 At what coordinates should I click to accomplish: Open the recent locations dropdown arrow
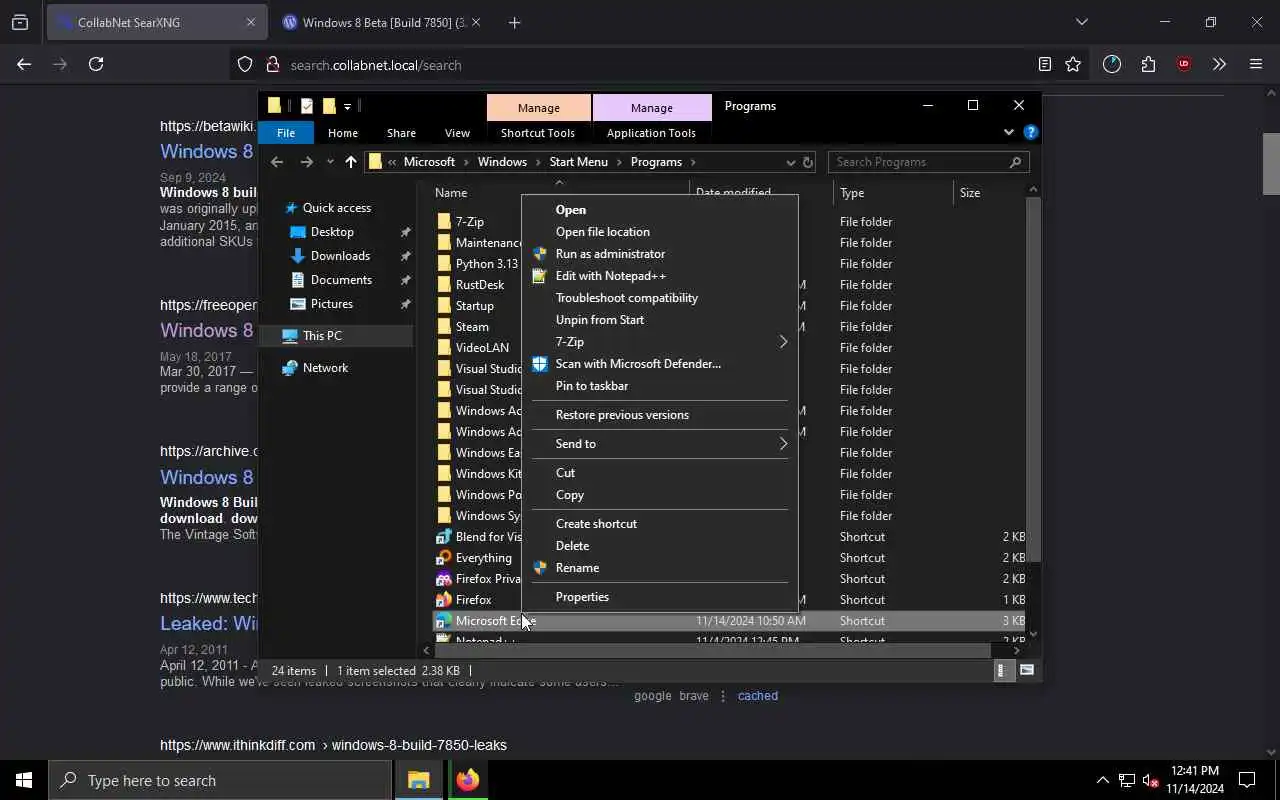point(330,162)
